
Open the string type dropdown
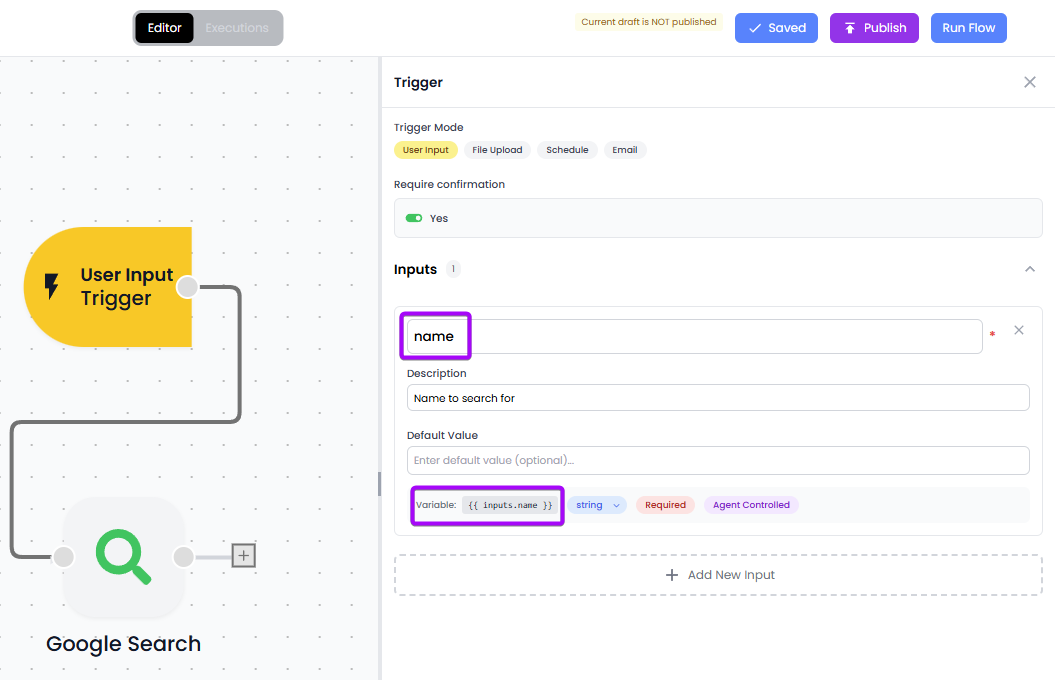pyautogui.click(x=597, y=505)
